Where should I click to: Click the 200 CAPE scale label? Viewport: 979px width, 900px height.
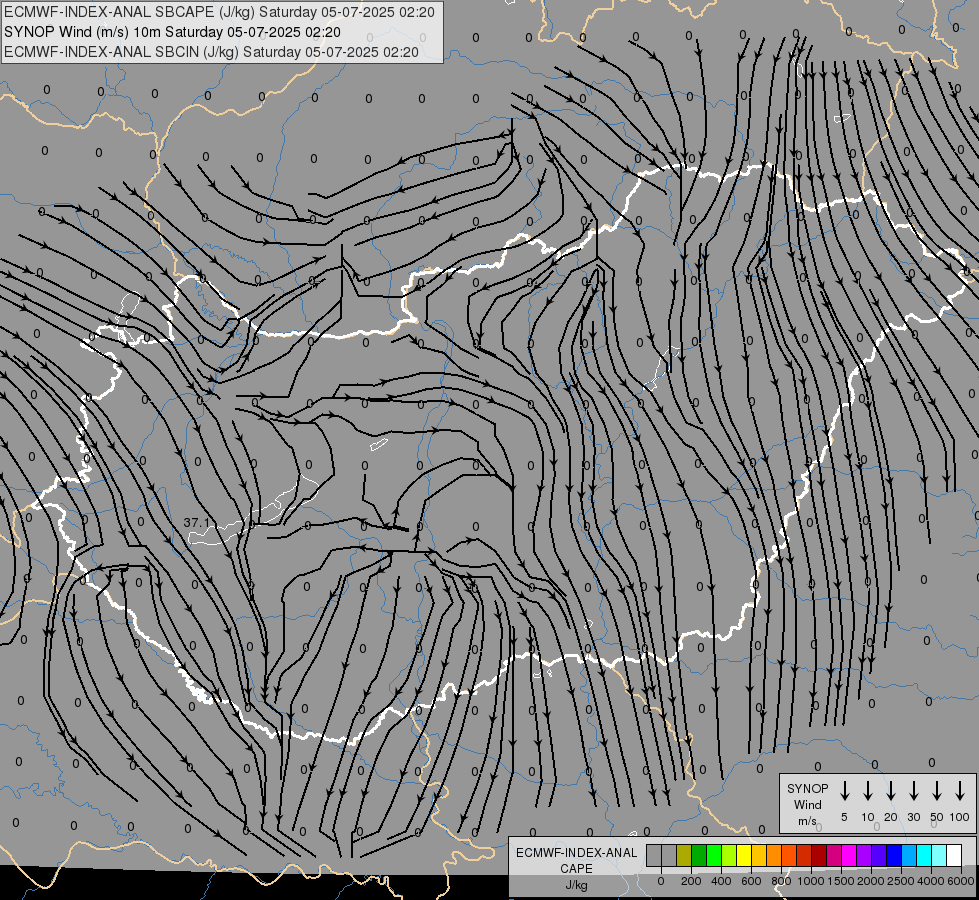[691, 881]
